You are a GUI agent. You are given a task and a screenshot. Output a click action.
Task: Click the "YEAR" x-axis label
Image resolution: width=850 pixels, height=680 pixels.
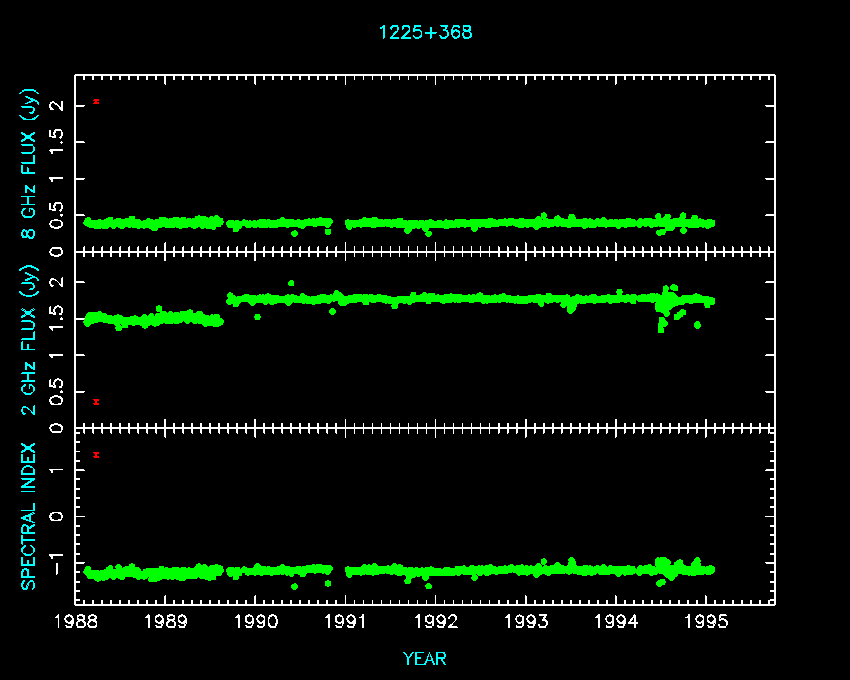tap(425, 658)
